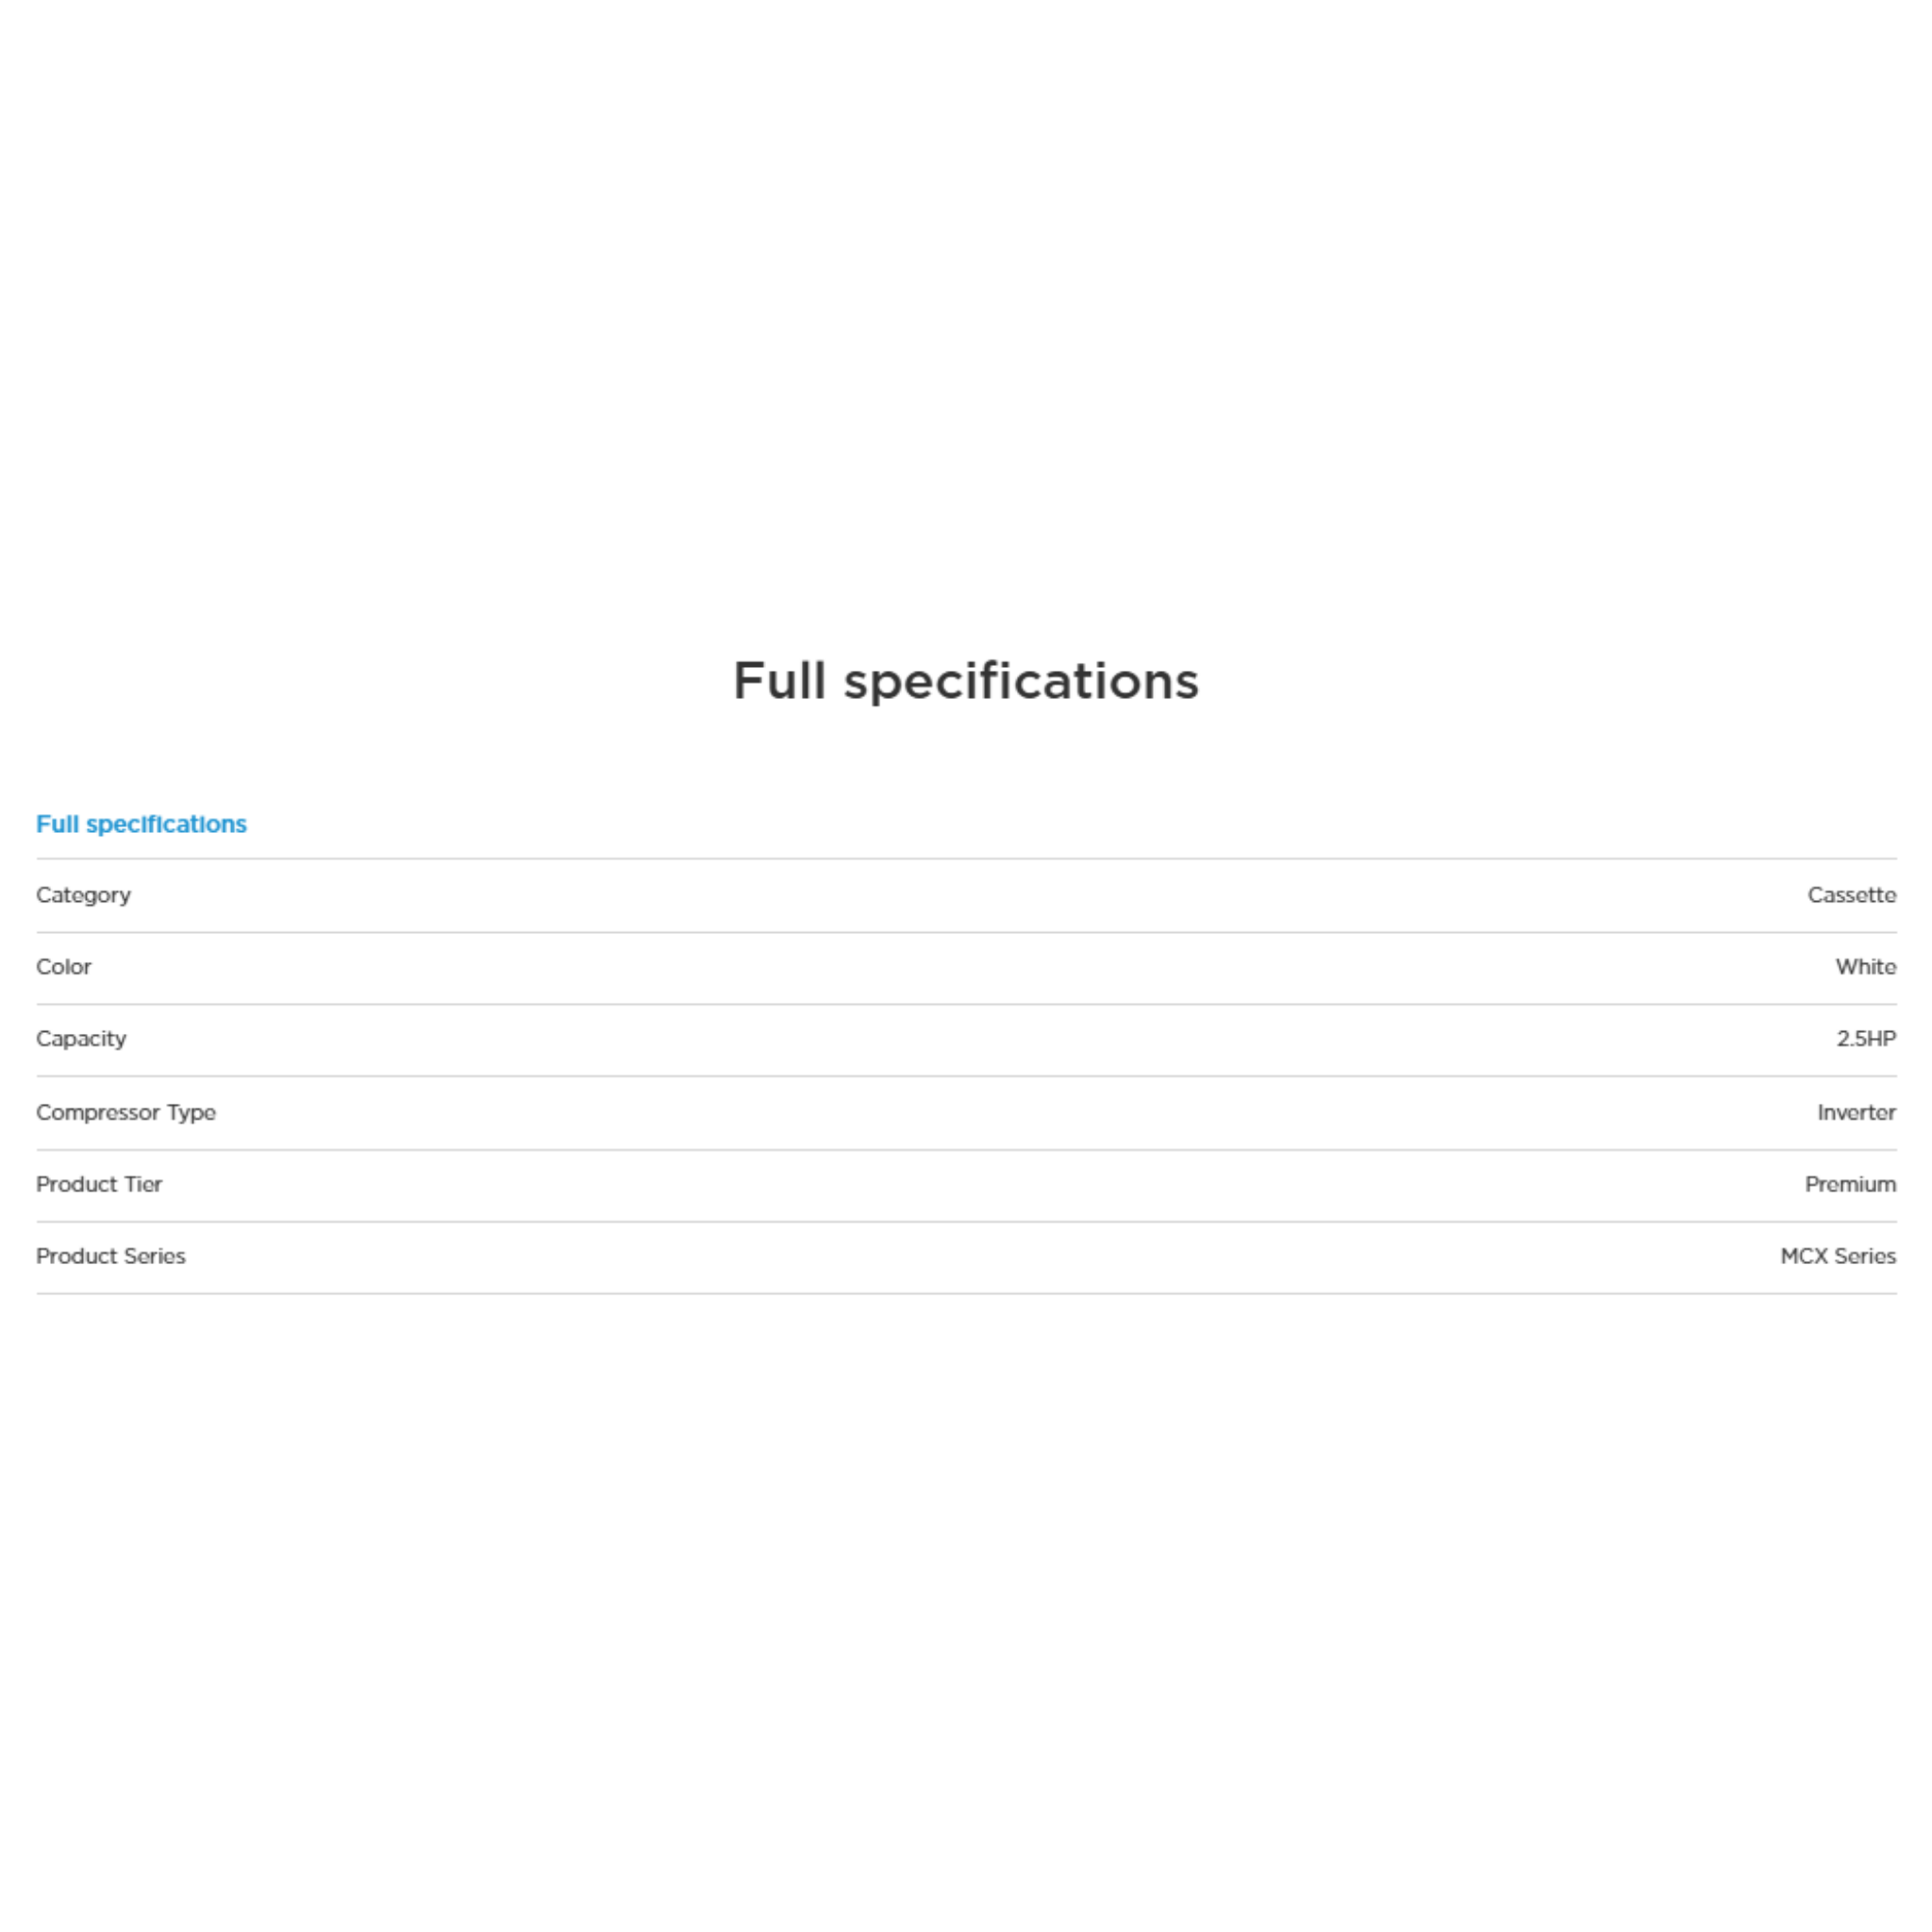The height and width of the screenshot is (1932, 1932).
Task: Click the divider line below Product Series row
Action: [966, 1294]
